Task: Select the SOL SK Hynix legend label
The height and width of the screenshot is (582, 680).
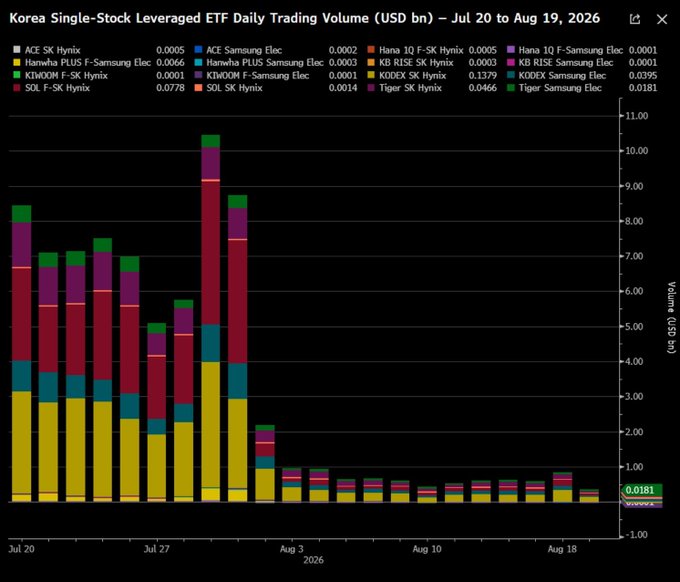Action: point(235,88)
